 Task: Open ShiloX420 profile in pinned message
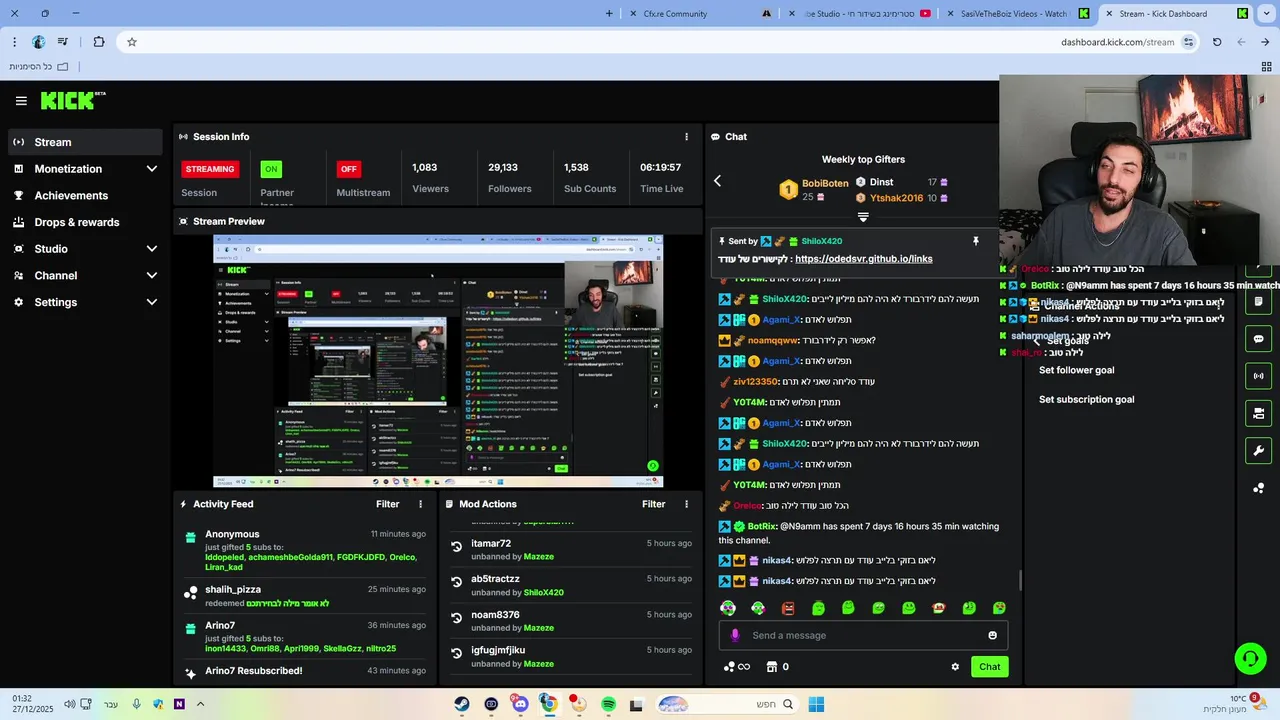coord(821,241)
